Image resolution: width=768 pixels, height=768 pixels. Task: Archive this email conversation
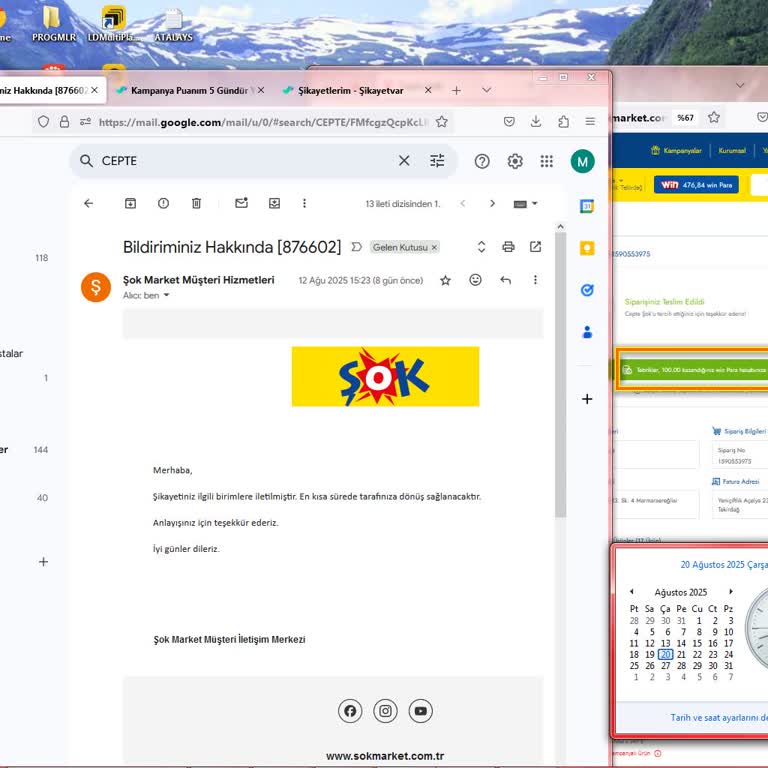(x=130, y=203)
